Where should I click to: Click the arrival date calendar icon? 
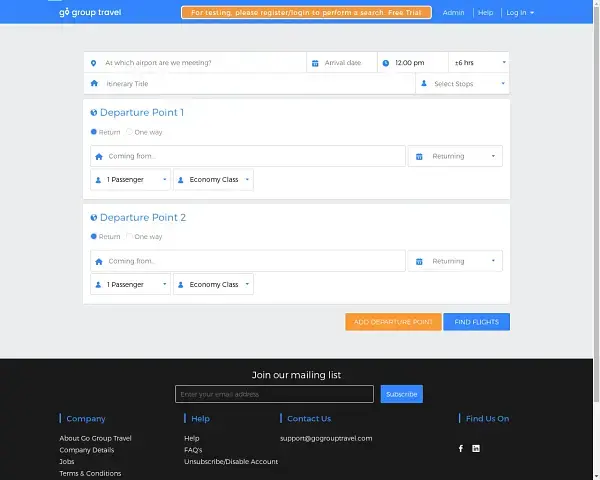point(315,63)
